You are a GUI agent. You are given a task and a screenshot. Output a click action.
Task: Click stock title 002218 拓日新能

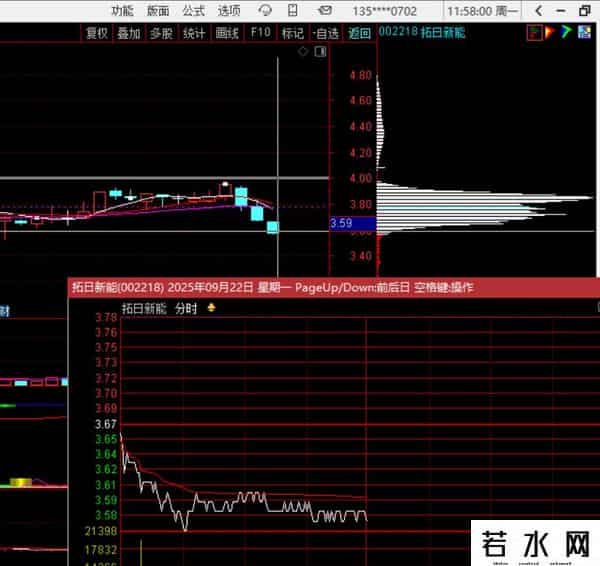point(422,32)
